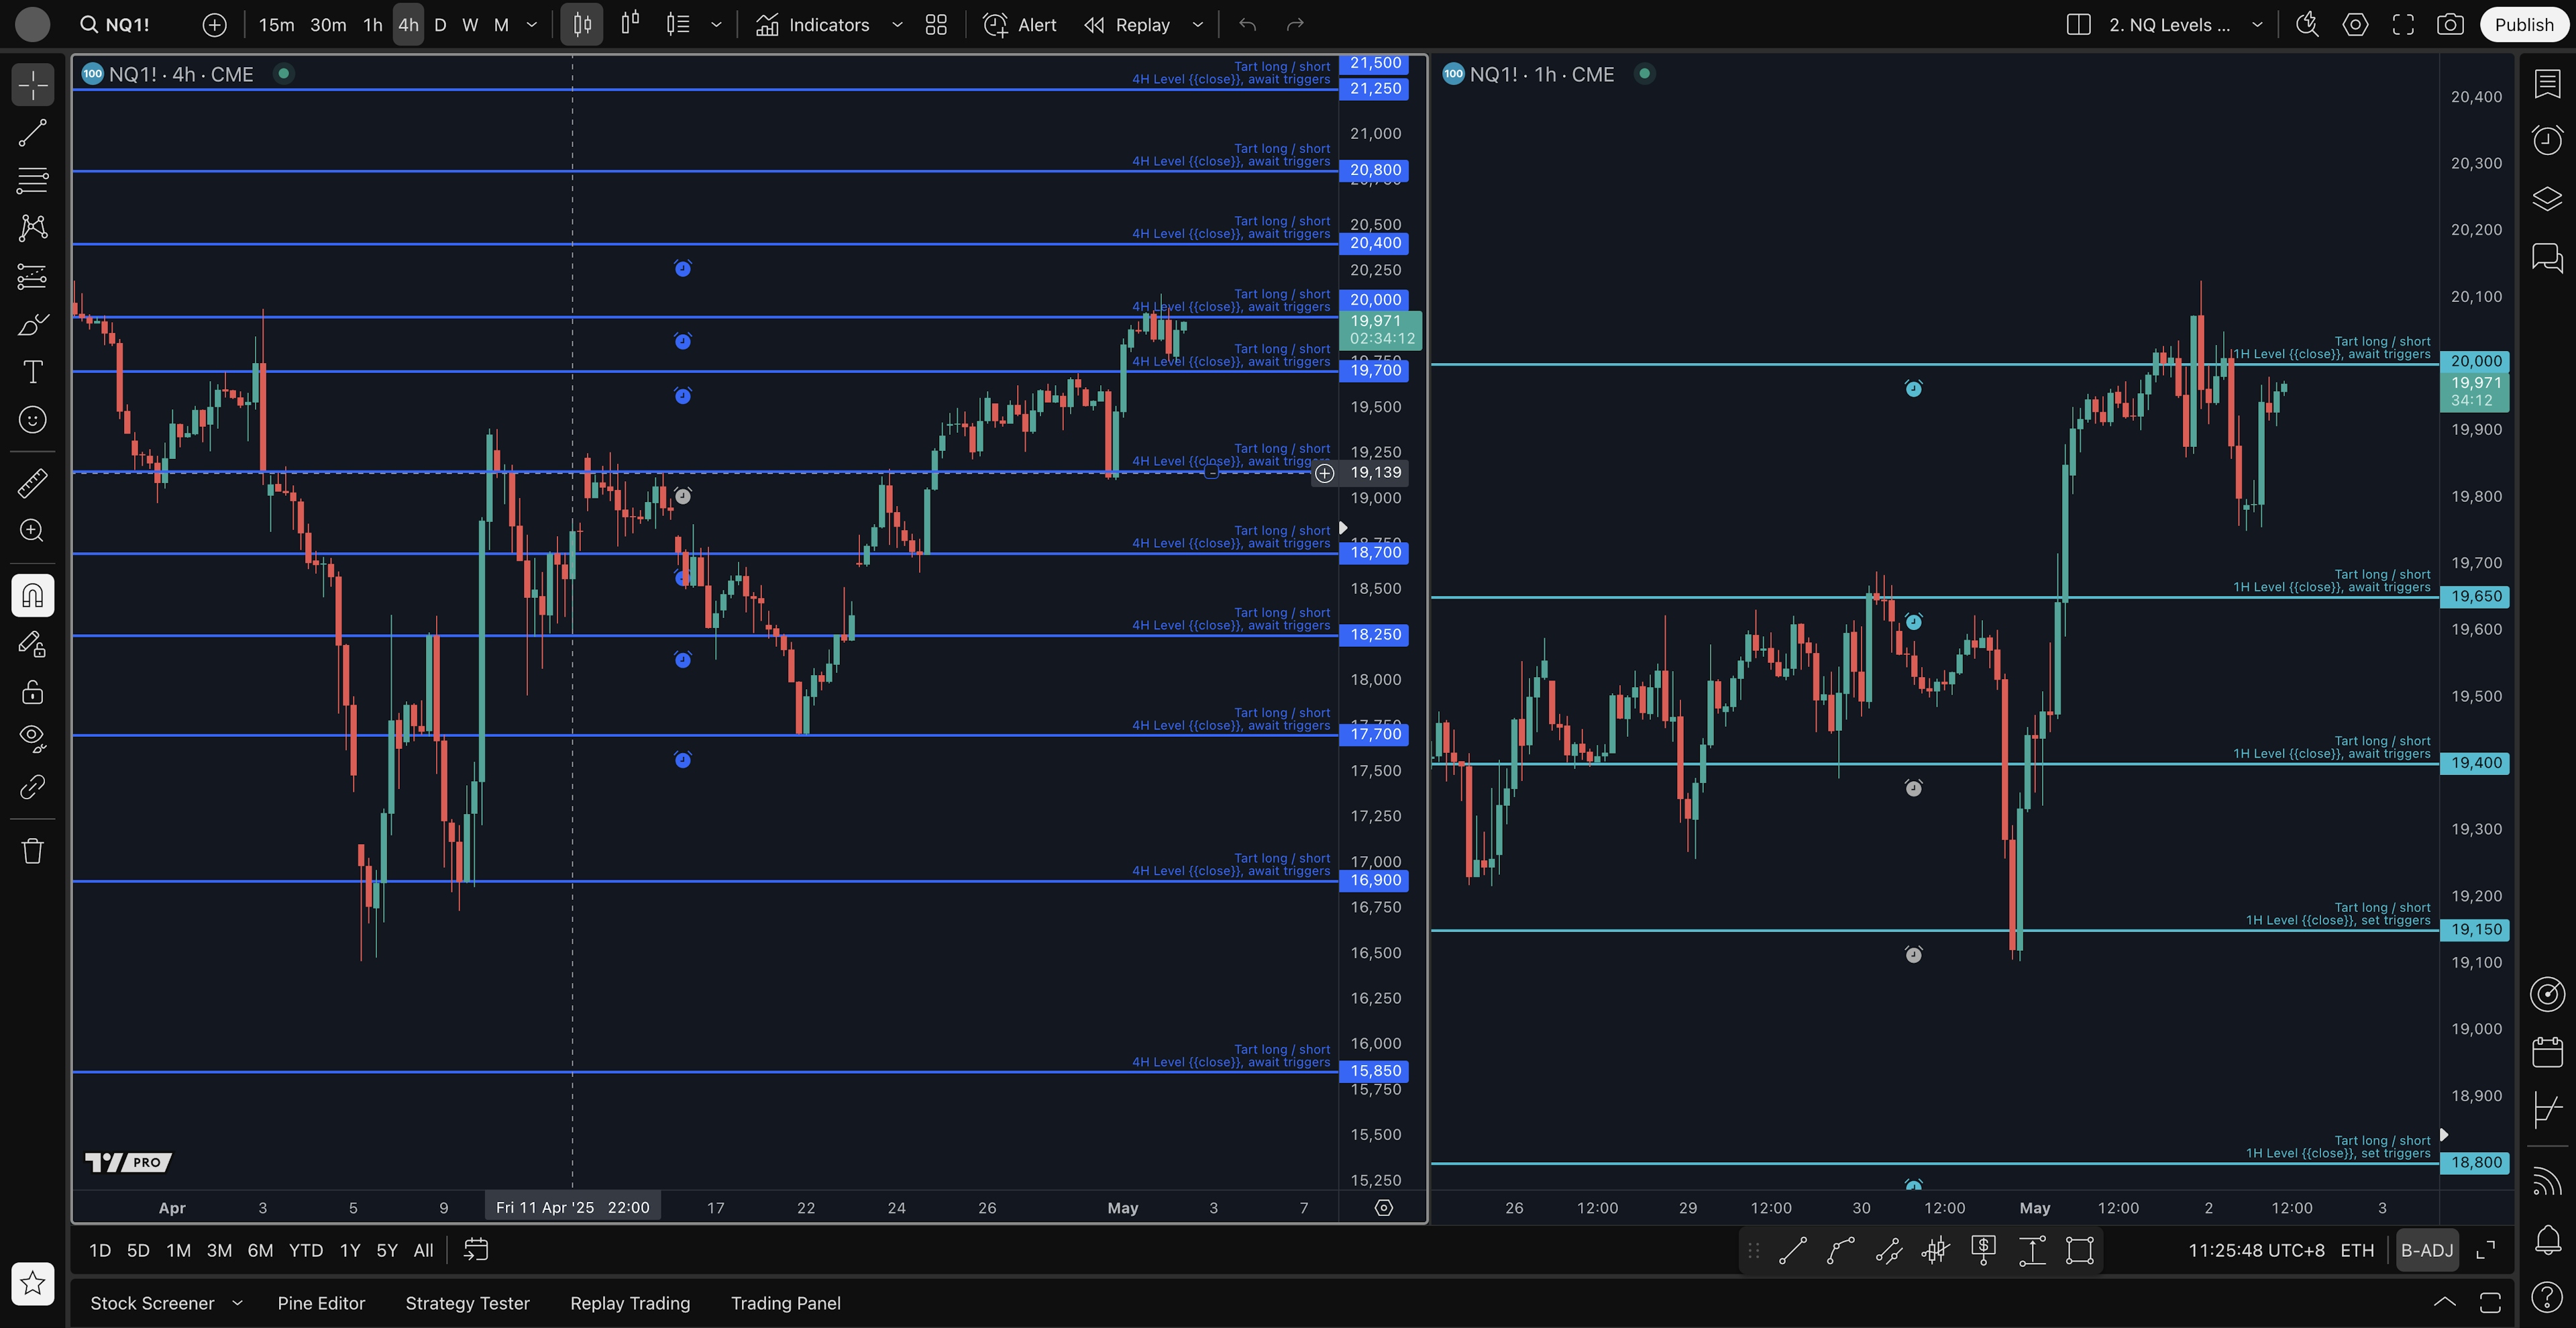Open the Pine Editor tab

[x=321, y=1303]
